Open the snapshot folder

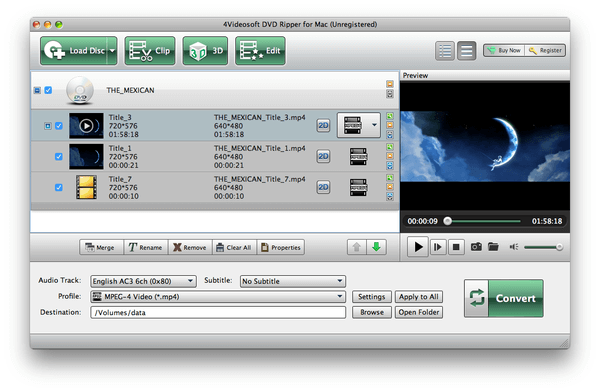tap(493, 247)
